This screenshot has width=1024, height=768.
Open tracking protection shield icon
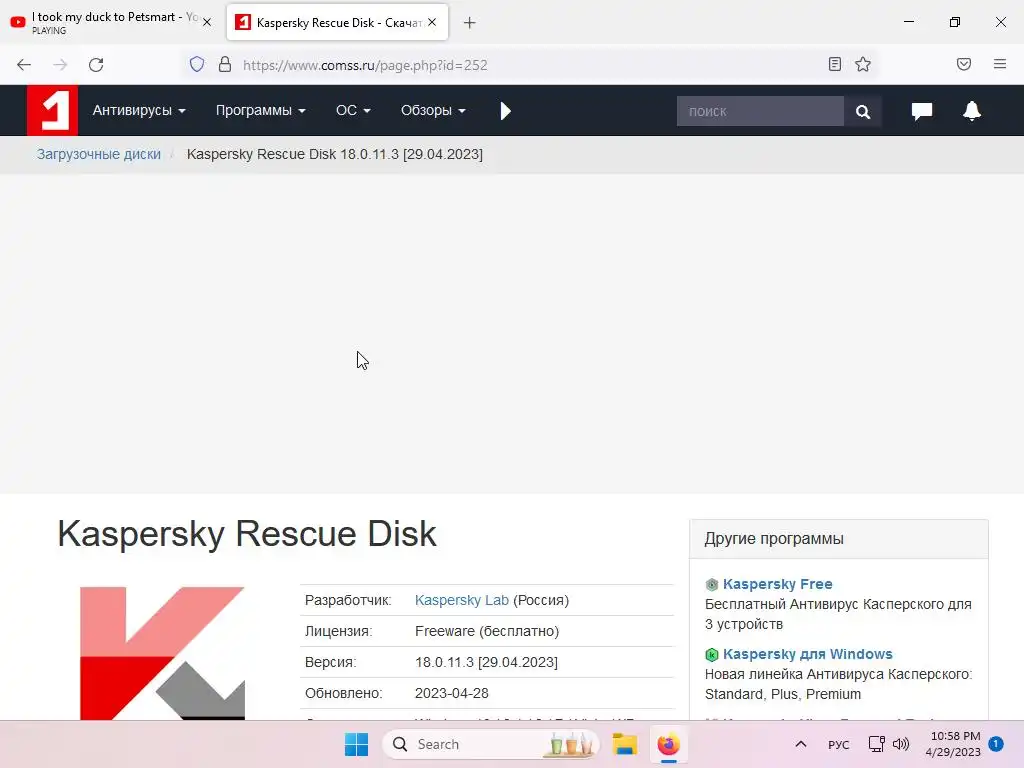197,64
